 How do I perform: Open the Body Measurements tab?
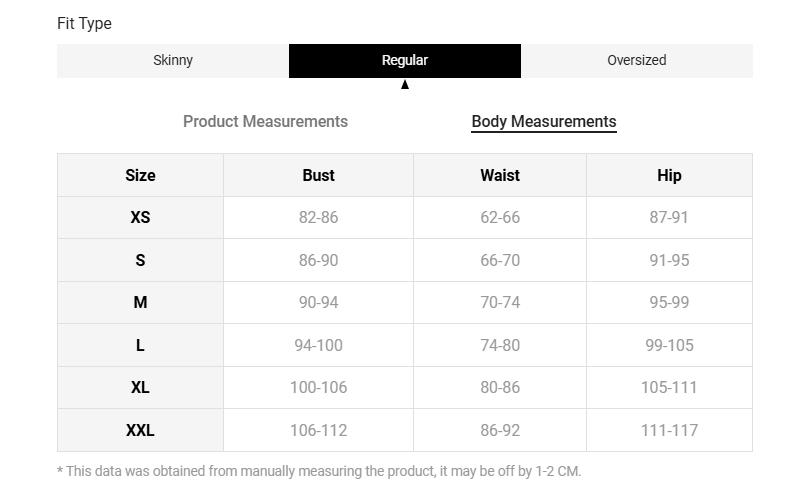click(x=543, y=121)
